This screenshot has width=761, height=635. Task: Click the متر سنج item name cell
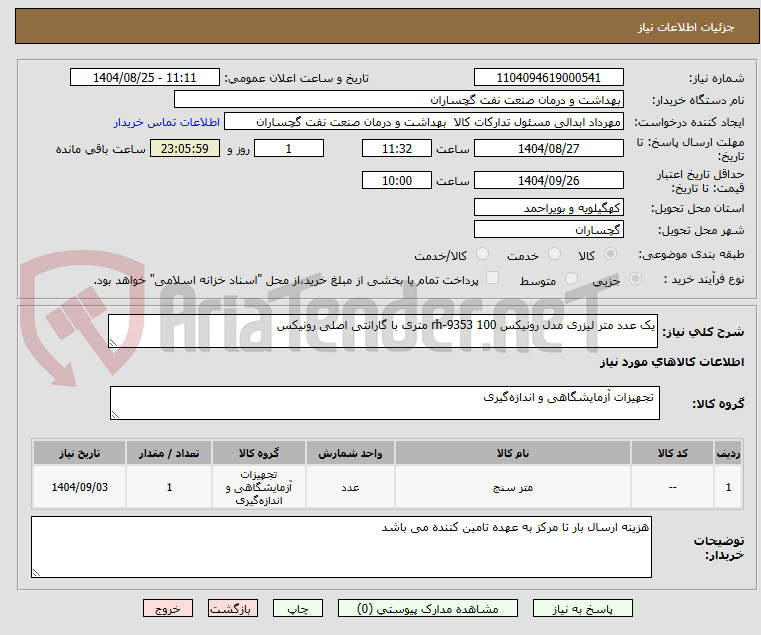[513, 487]
